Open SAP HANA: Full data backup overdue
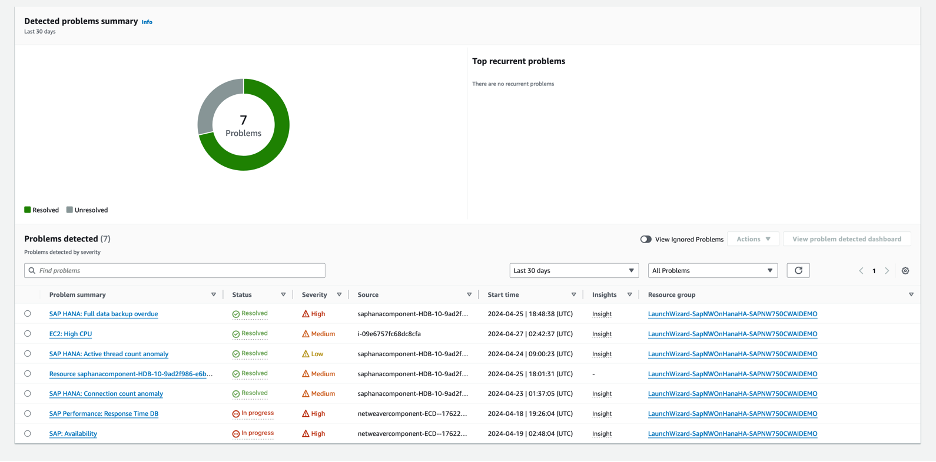The height and width of the screenshot is (462, 936). click(104, 314)
